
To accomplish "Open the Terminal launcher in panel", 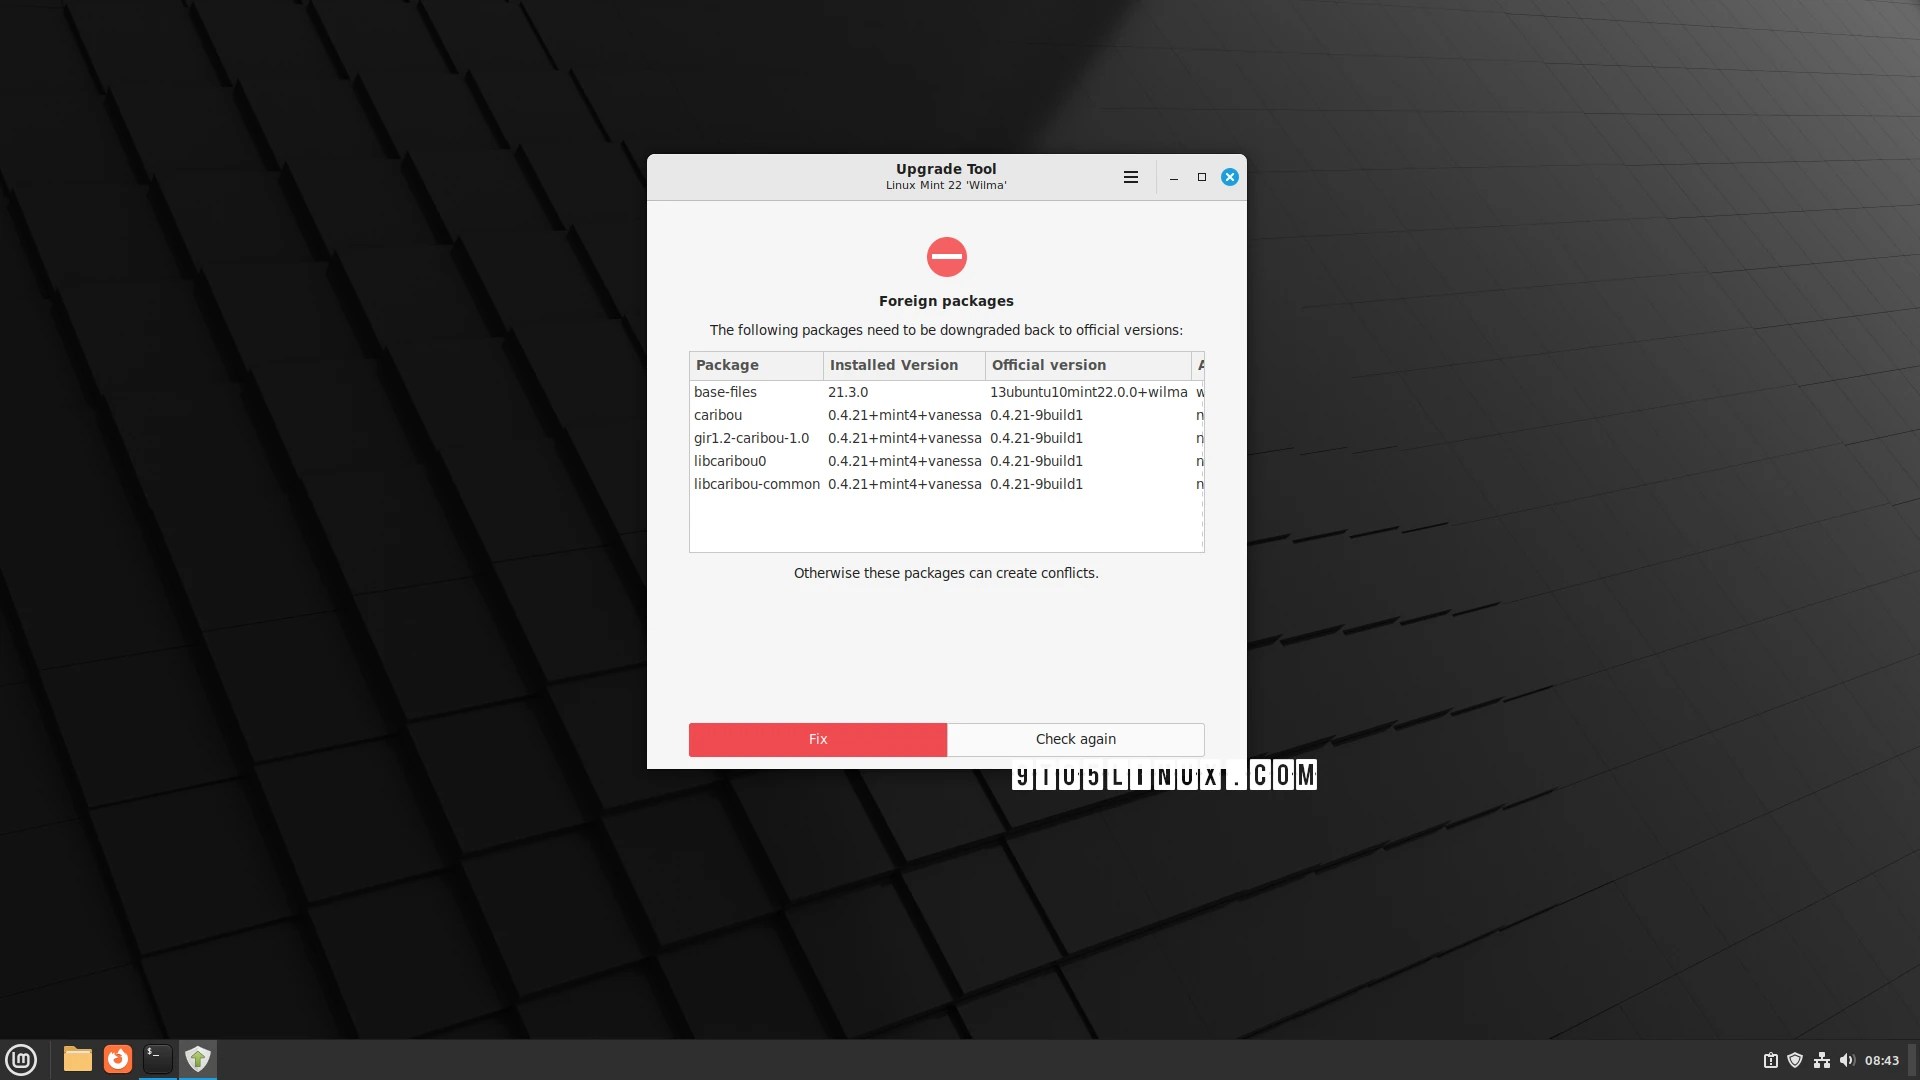I will point(157,1059).
